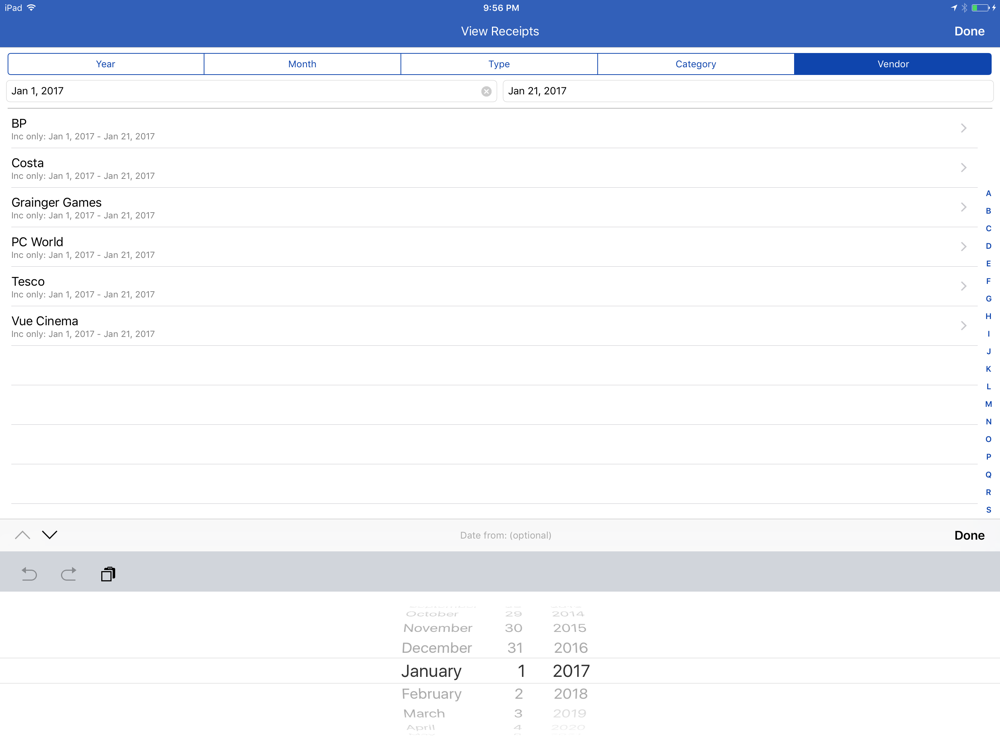1000x750 pixels.
Task: Jump to letter T... letter R in index
Action: point(989,492)
